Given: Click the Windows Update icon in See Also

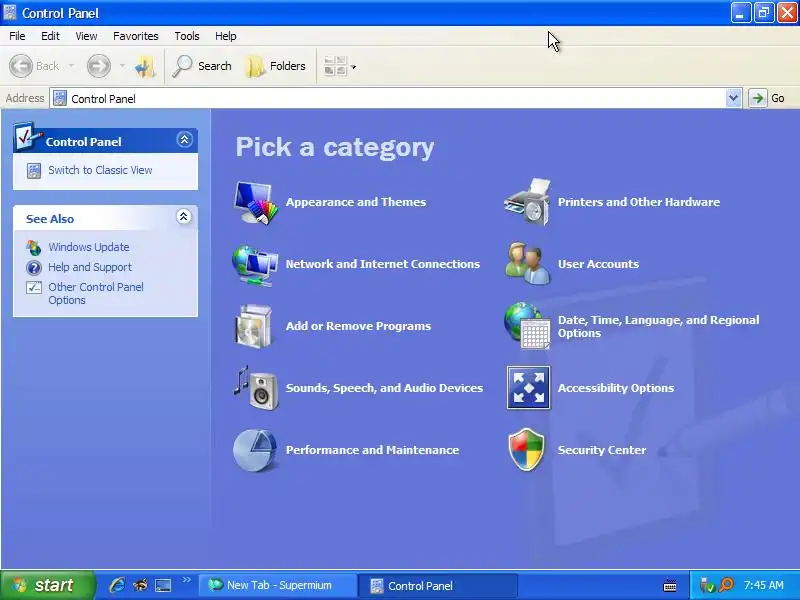Looking at the screenshot, I should tap(34, 247).
